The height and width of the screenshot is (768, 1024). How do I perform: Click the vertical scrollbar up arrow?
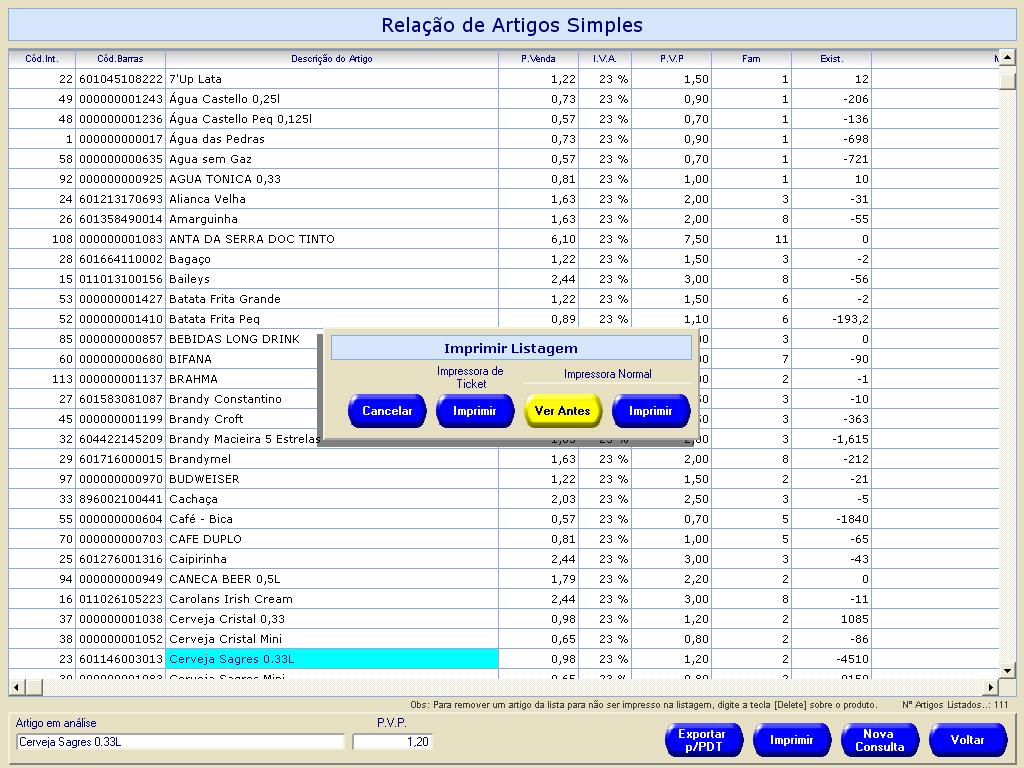click(1007, 59)
